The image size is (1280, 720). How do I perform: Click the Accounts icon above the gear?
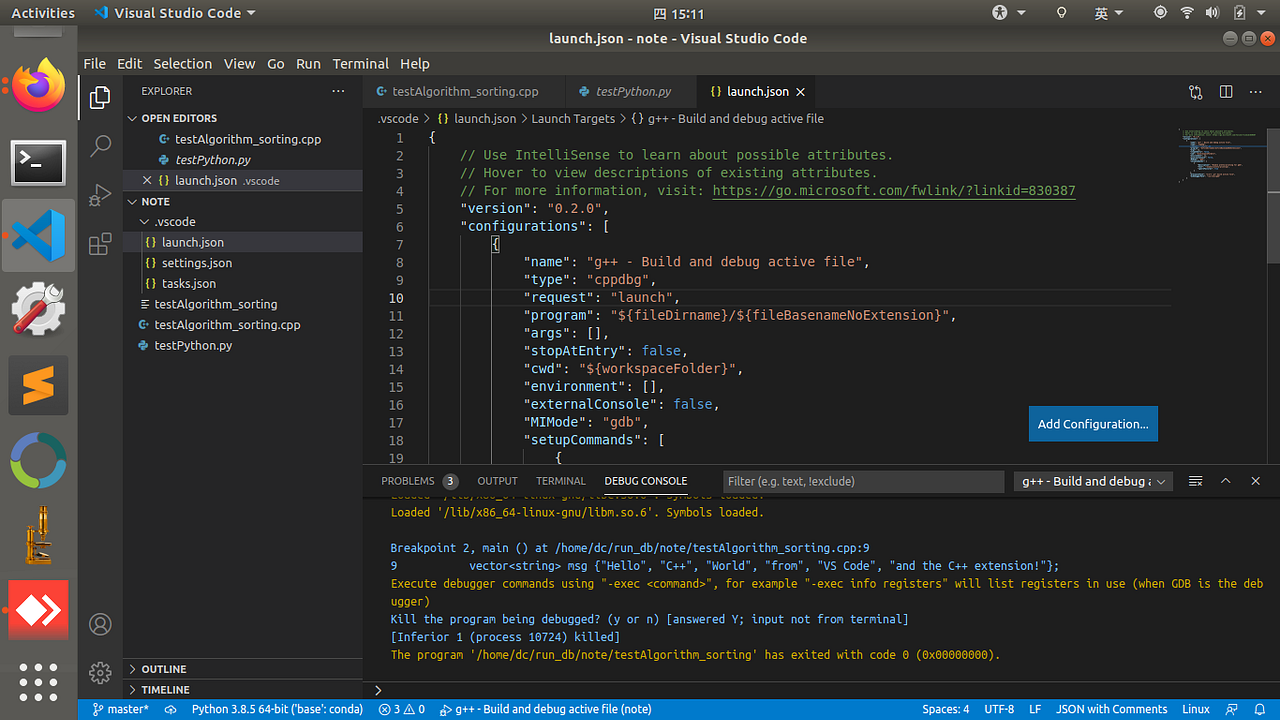[x=100, y=624]
